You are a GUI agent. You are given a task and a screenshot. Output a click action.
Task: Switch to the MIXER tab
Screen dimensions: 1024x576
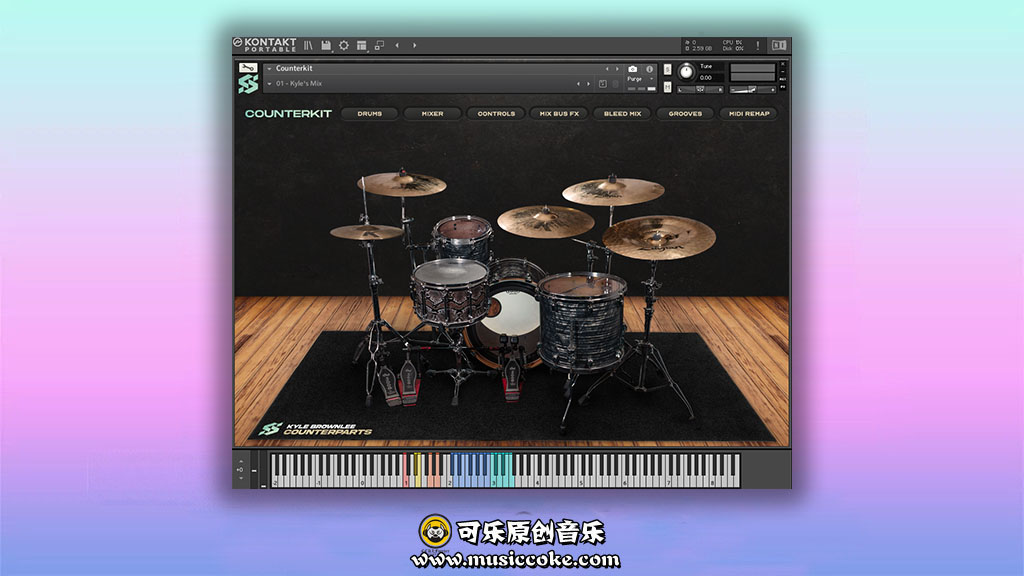[x=432, y=114]
